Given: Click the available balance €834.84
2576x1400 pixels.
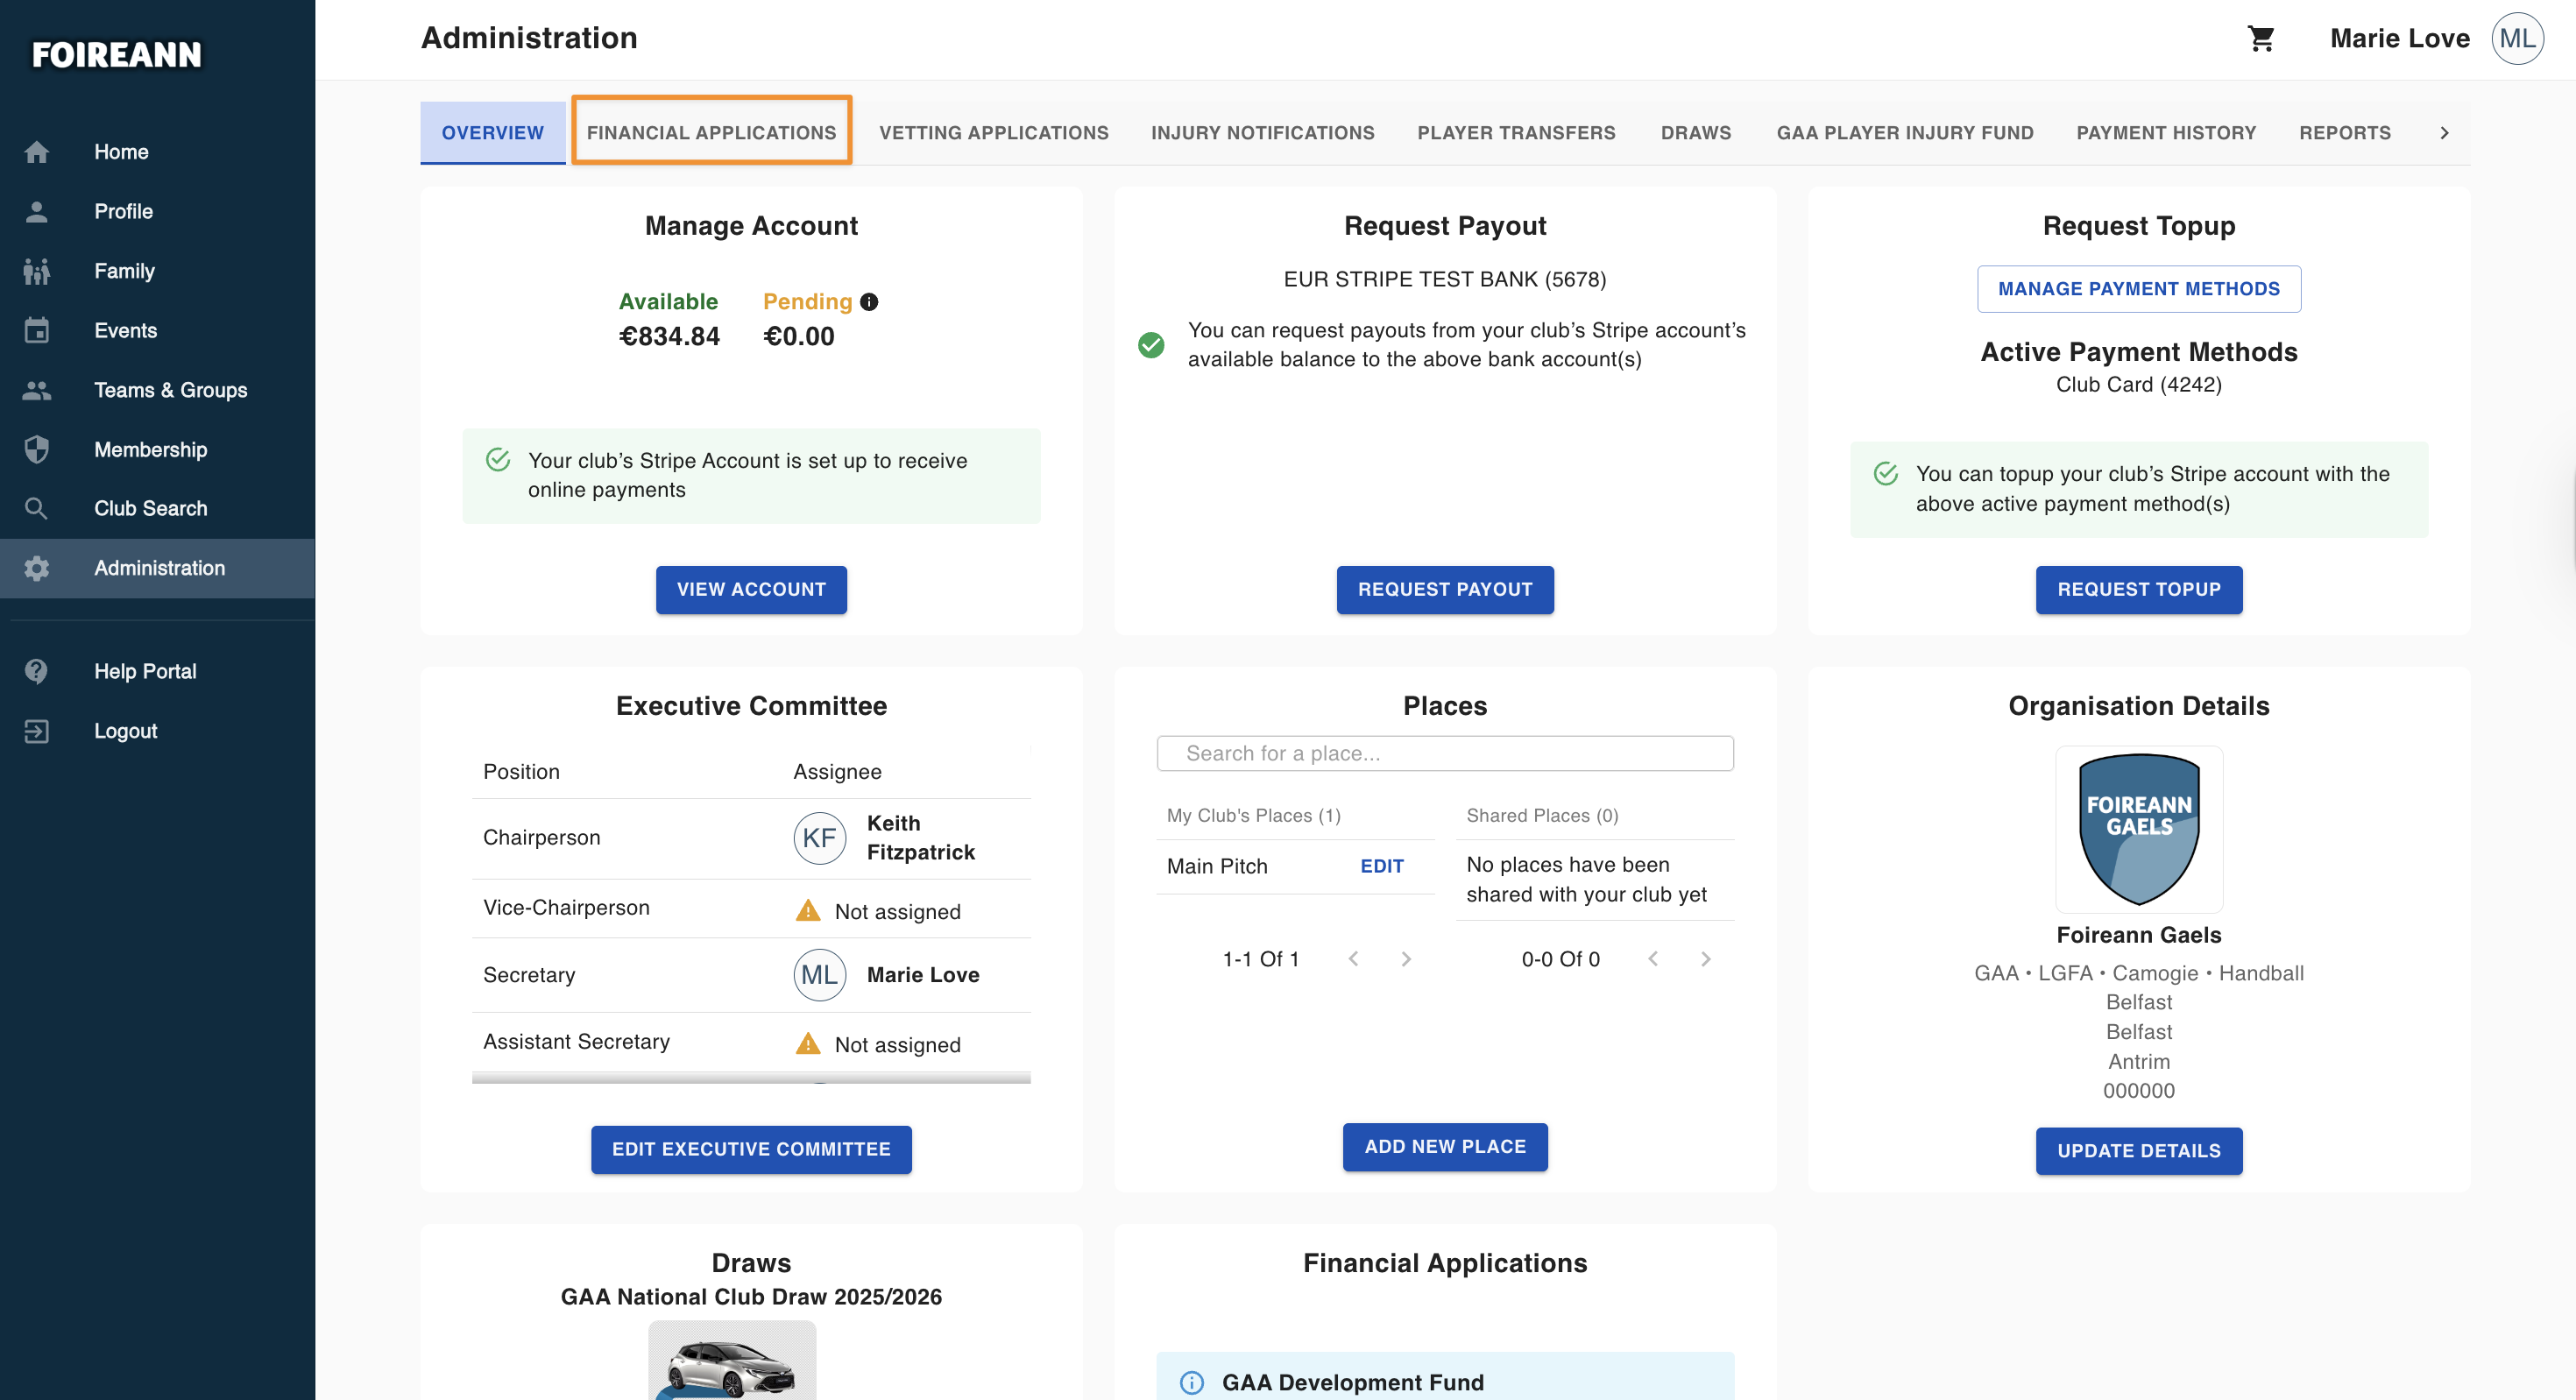Looking at the screenshot, I should pyautogui.click(x=668, y=336).
